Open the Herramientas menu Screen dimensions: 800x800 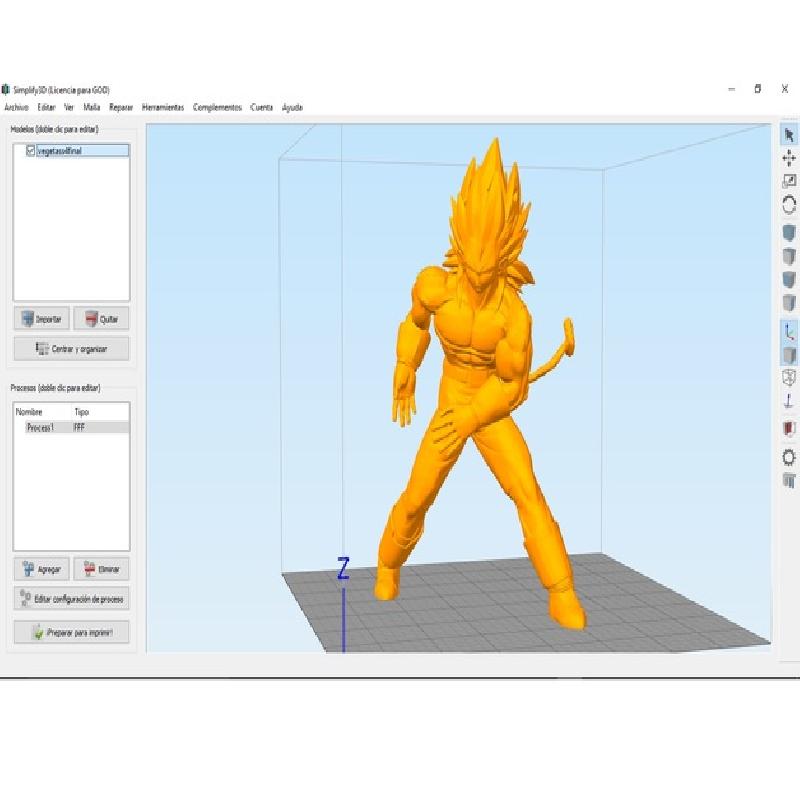pos(163,107)
